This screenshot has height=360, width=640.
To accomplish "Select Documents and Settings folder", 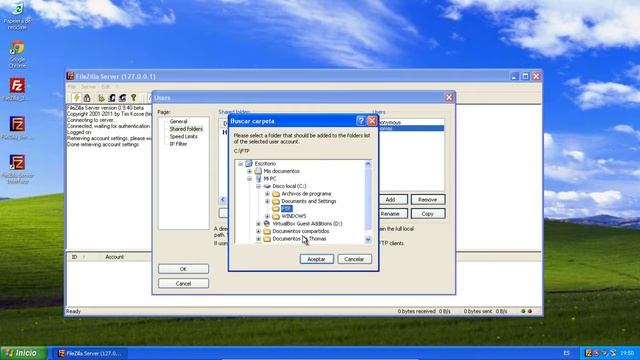I will click(309, 201).
